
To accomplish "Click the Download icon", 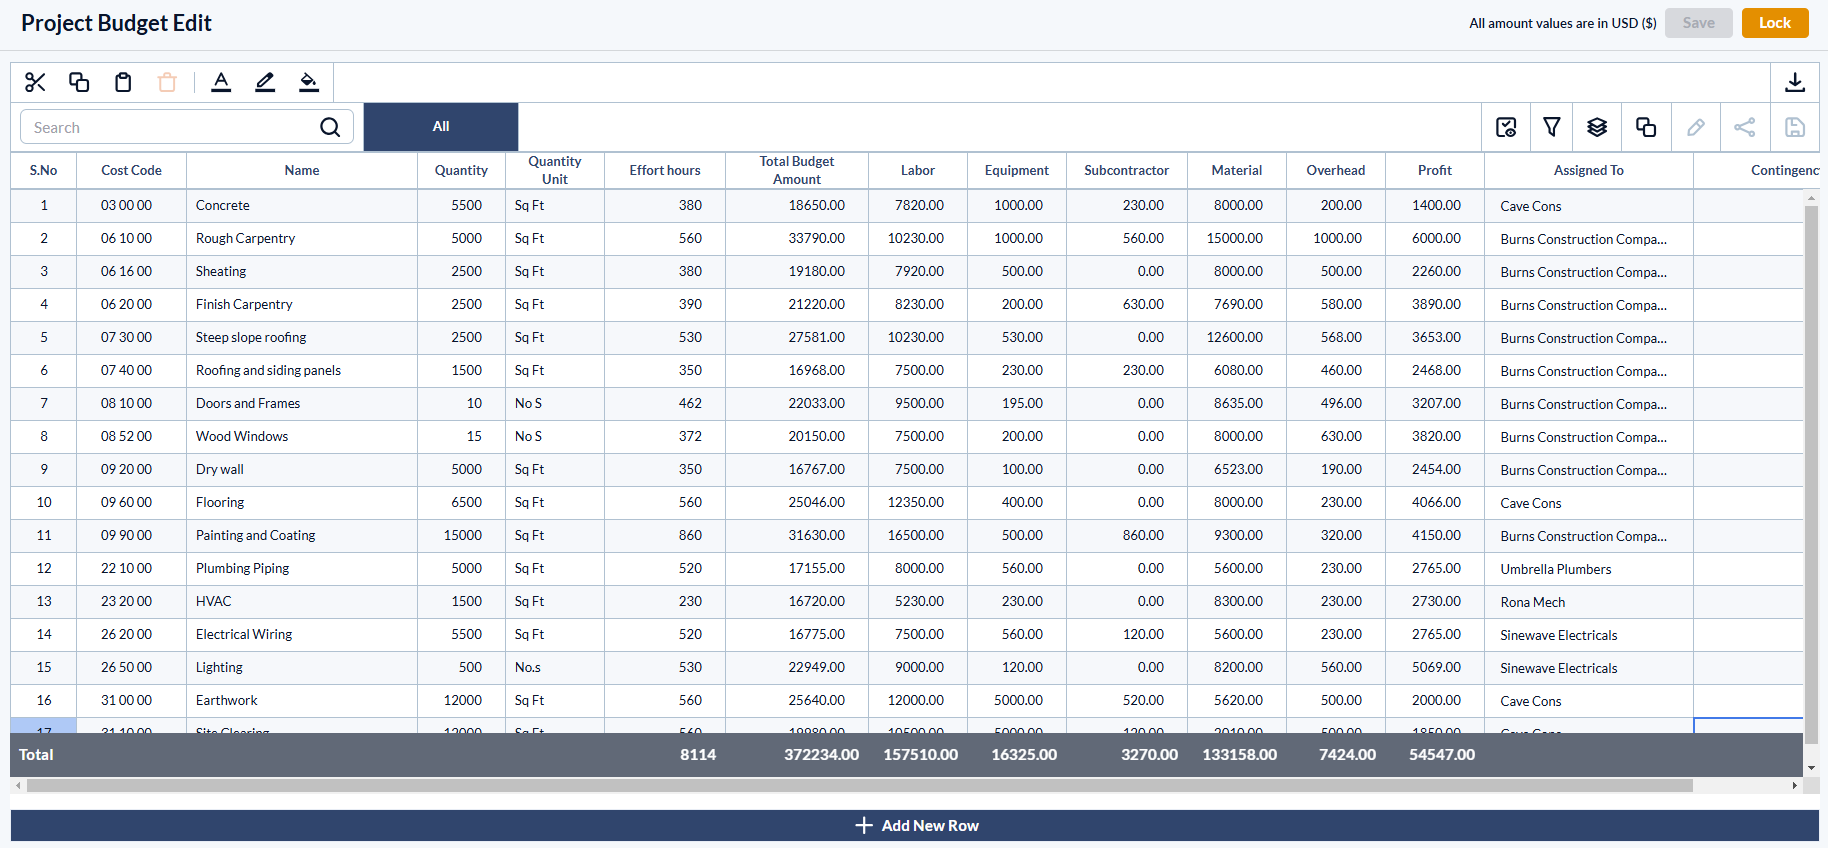I will 1795,82.
